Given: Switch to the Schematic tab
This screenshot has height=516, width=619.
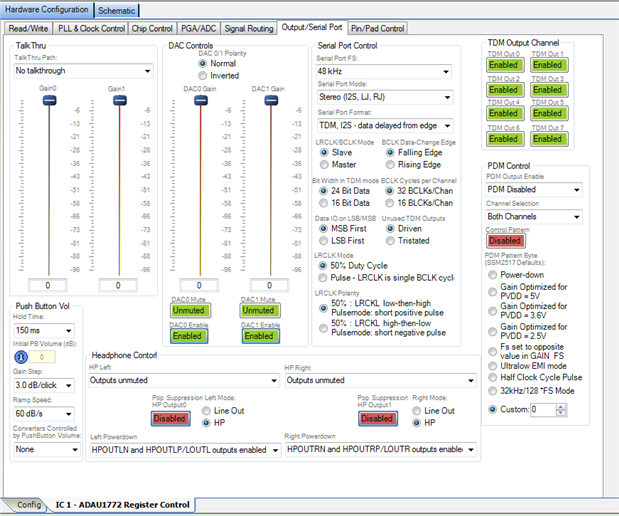Looking at the screenshot, I should click(x=116, y=11).
